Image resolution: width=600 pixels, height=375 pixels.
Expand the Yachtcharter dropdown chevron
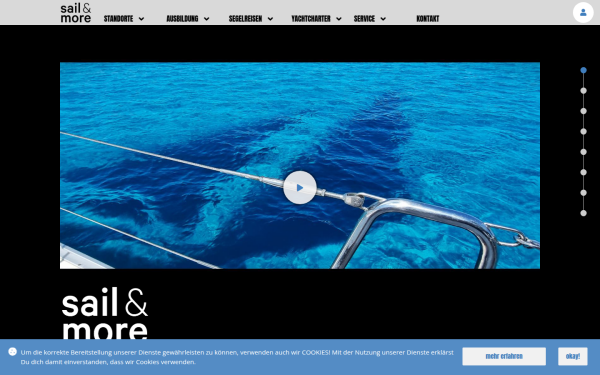coord(339,19)
